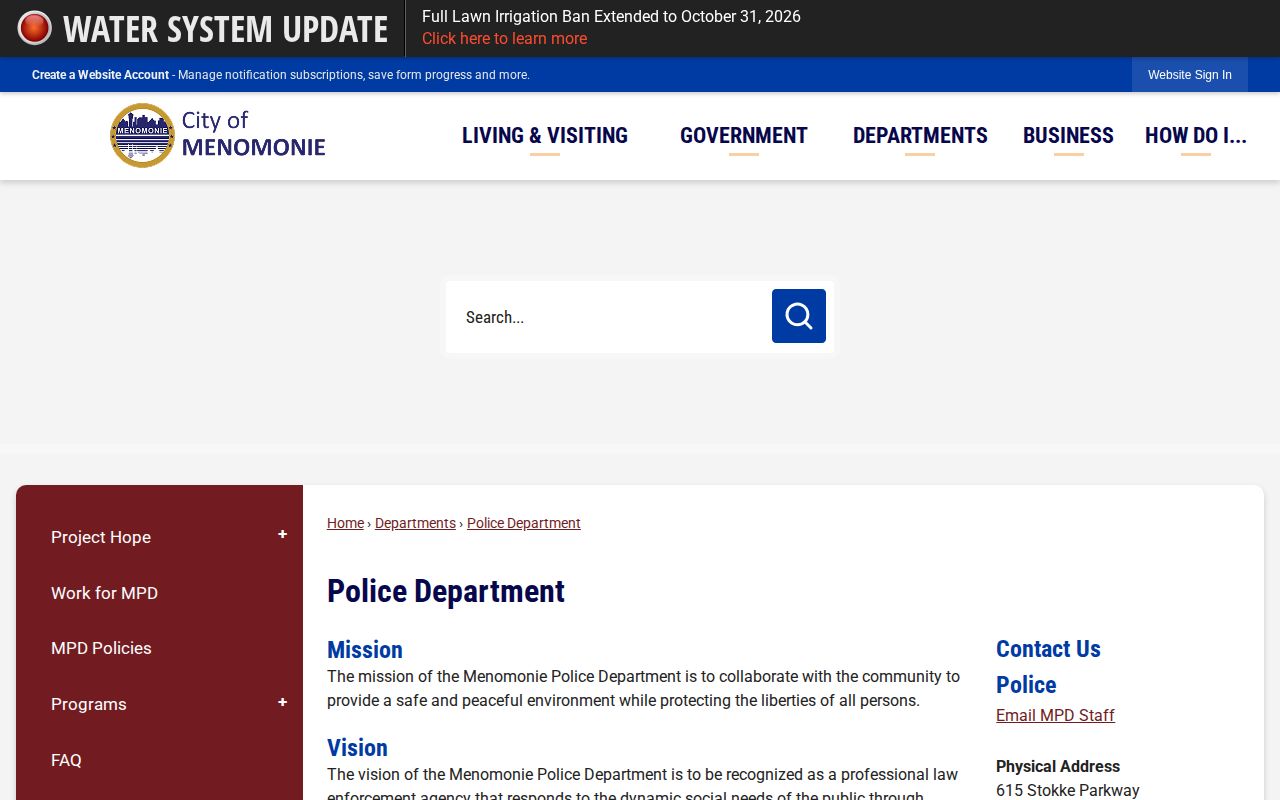Click the red water system alert icon

tap(34, 28)
